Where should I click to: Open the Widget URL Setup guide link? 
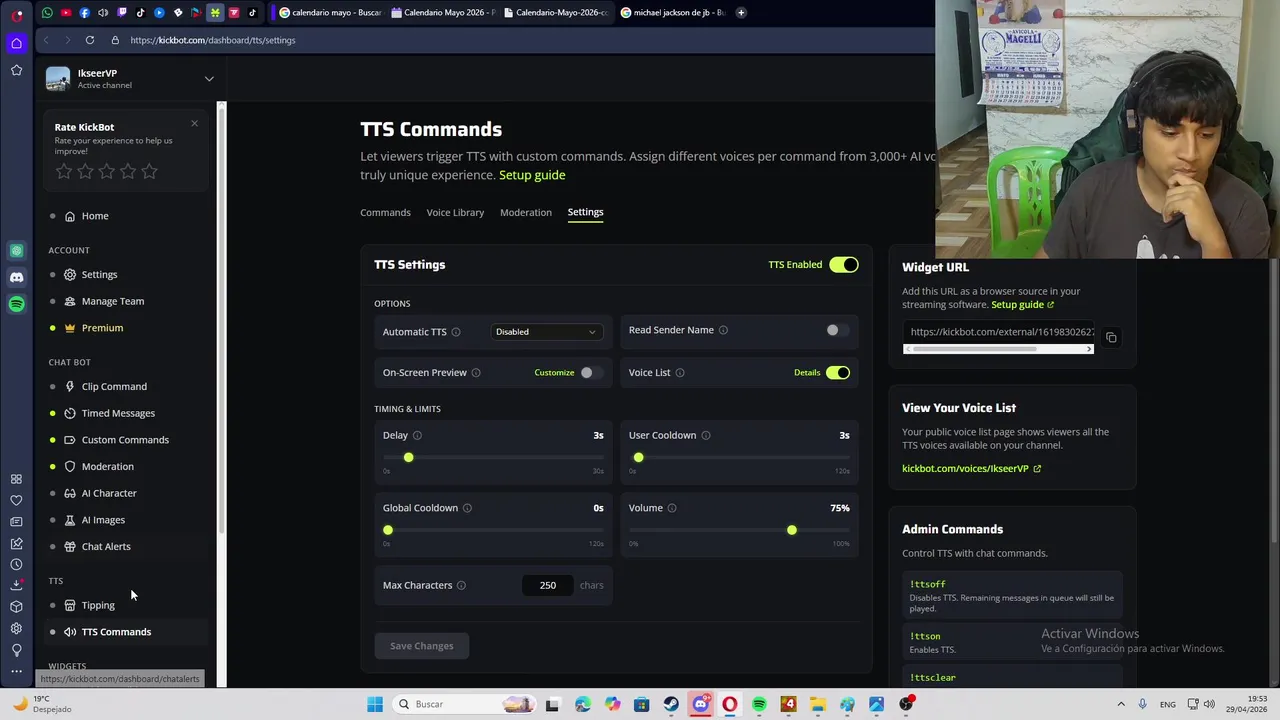pyautogui.click(x=1022, y=305)
